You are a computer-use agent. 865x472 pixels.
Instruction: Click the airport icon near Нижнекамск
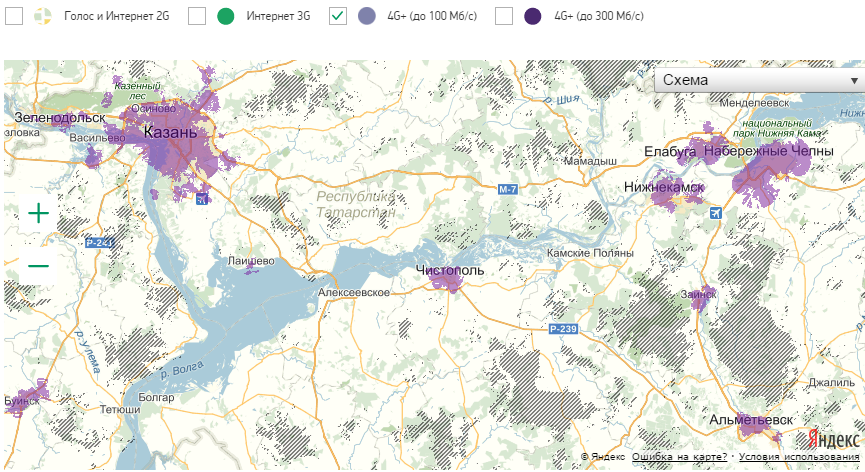(716, 212)
